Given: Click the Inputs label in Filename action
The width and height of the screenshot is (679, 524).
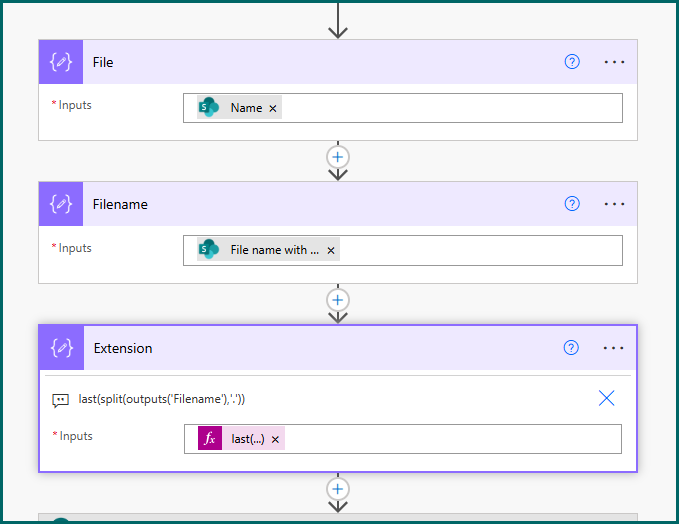Looking at the screenshot, I should [75, 248].
